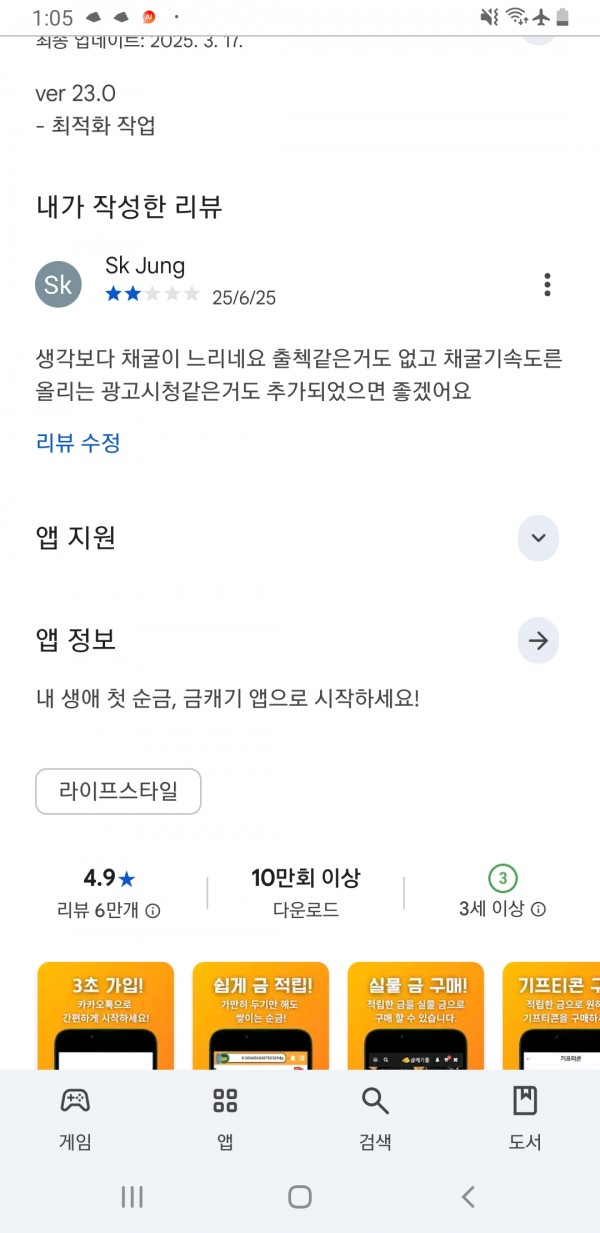Tap the Android back navigation button
This screenshot has width=600, height=1233.
[467, 1196]
